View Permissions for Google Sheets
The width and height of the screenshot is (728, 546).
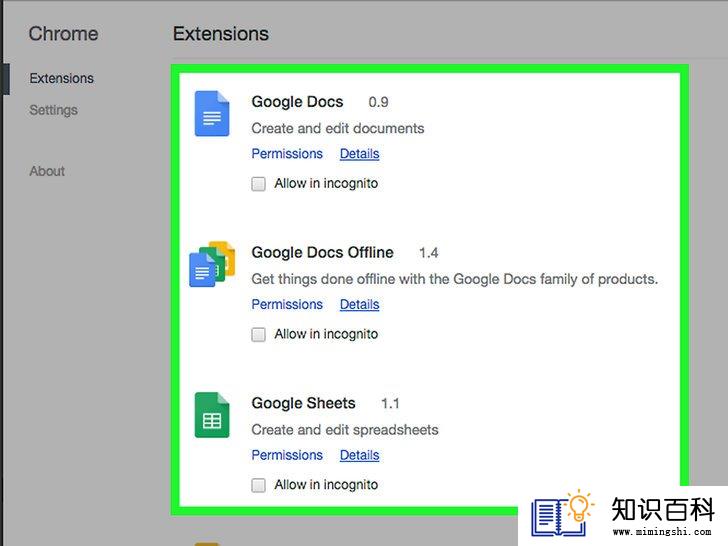click(x=287, y=455)
